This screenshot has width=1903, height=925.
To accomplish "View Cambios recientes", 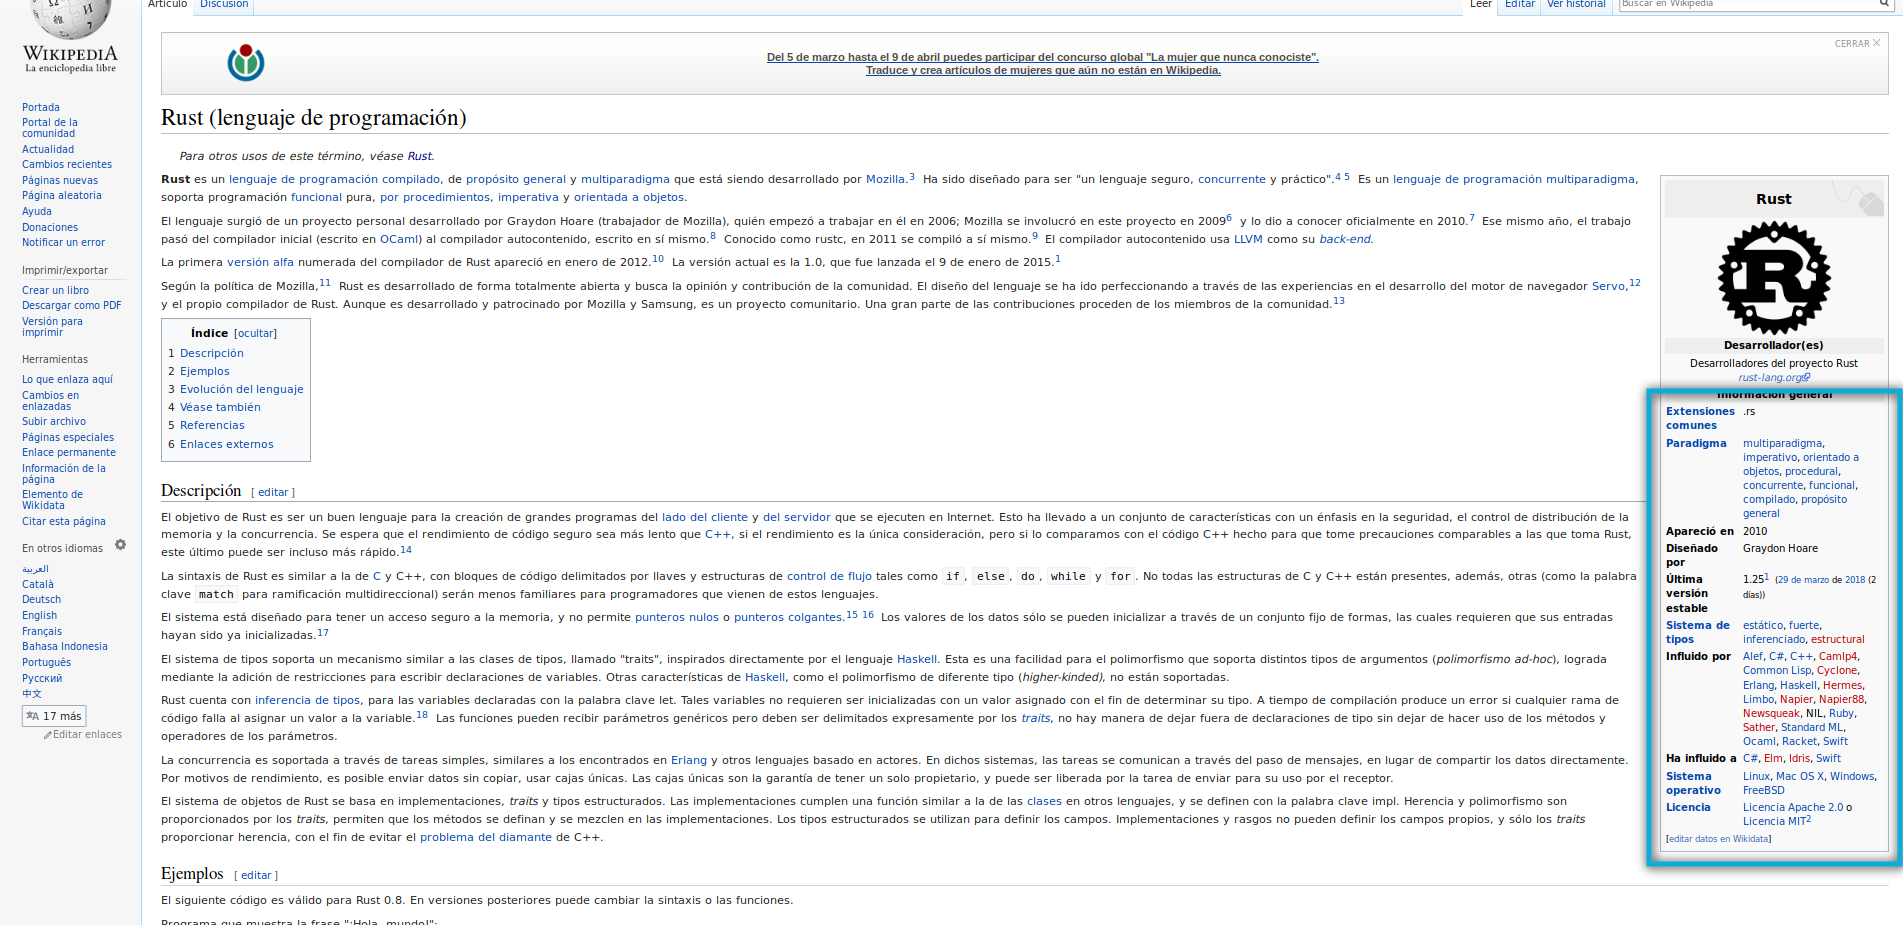I will (67, 165).
